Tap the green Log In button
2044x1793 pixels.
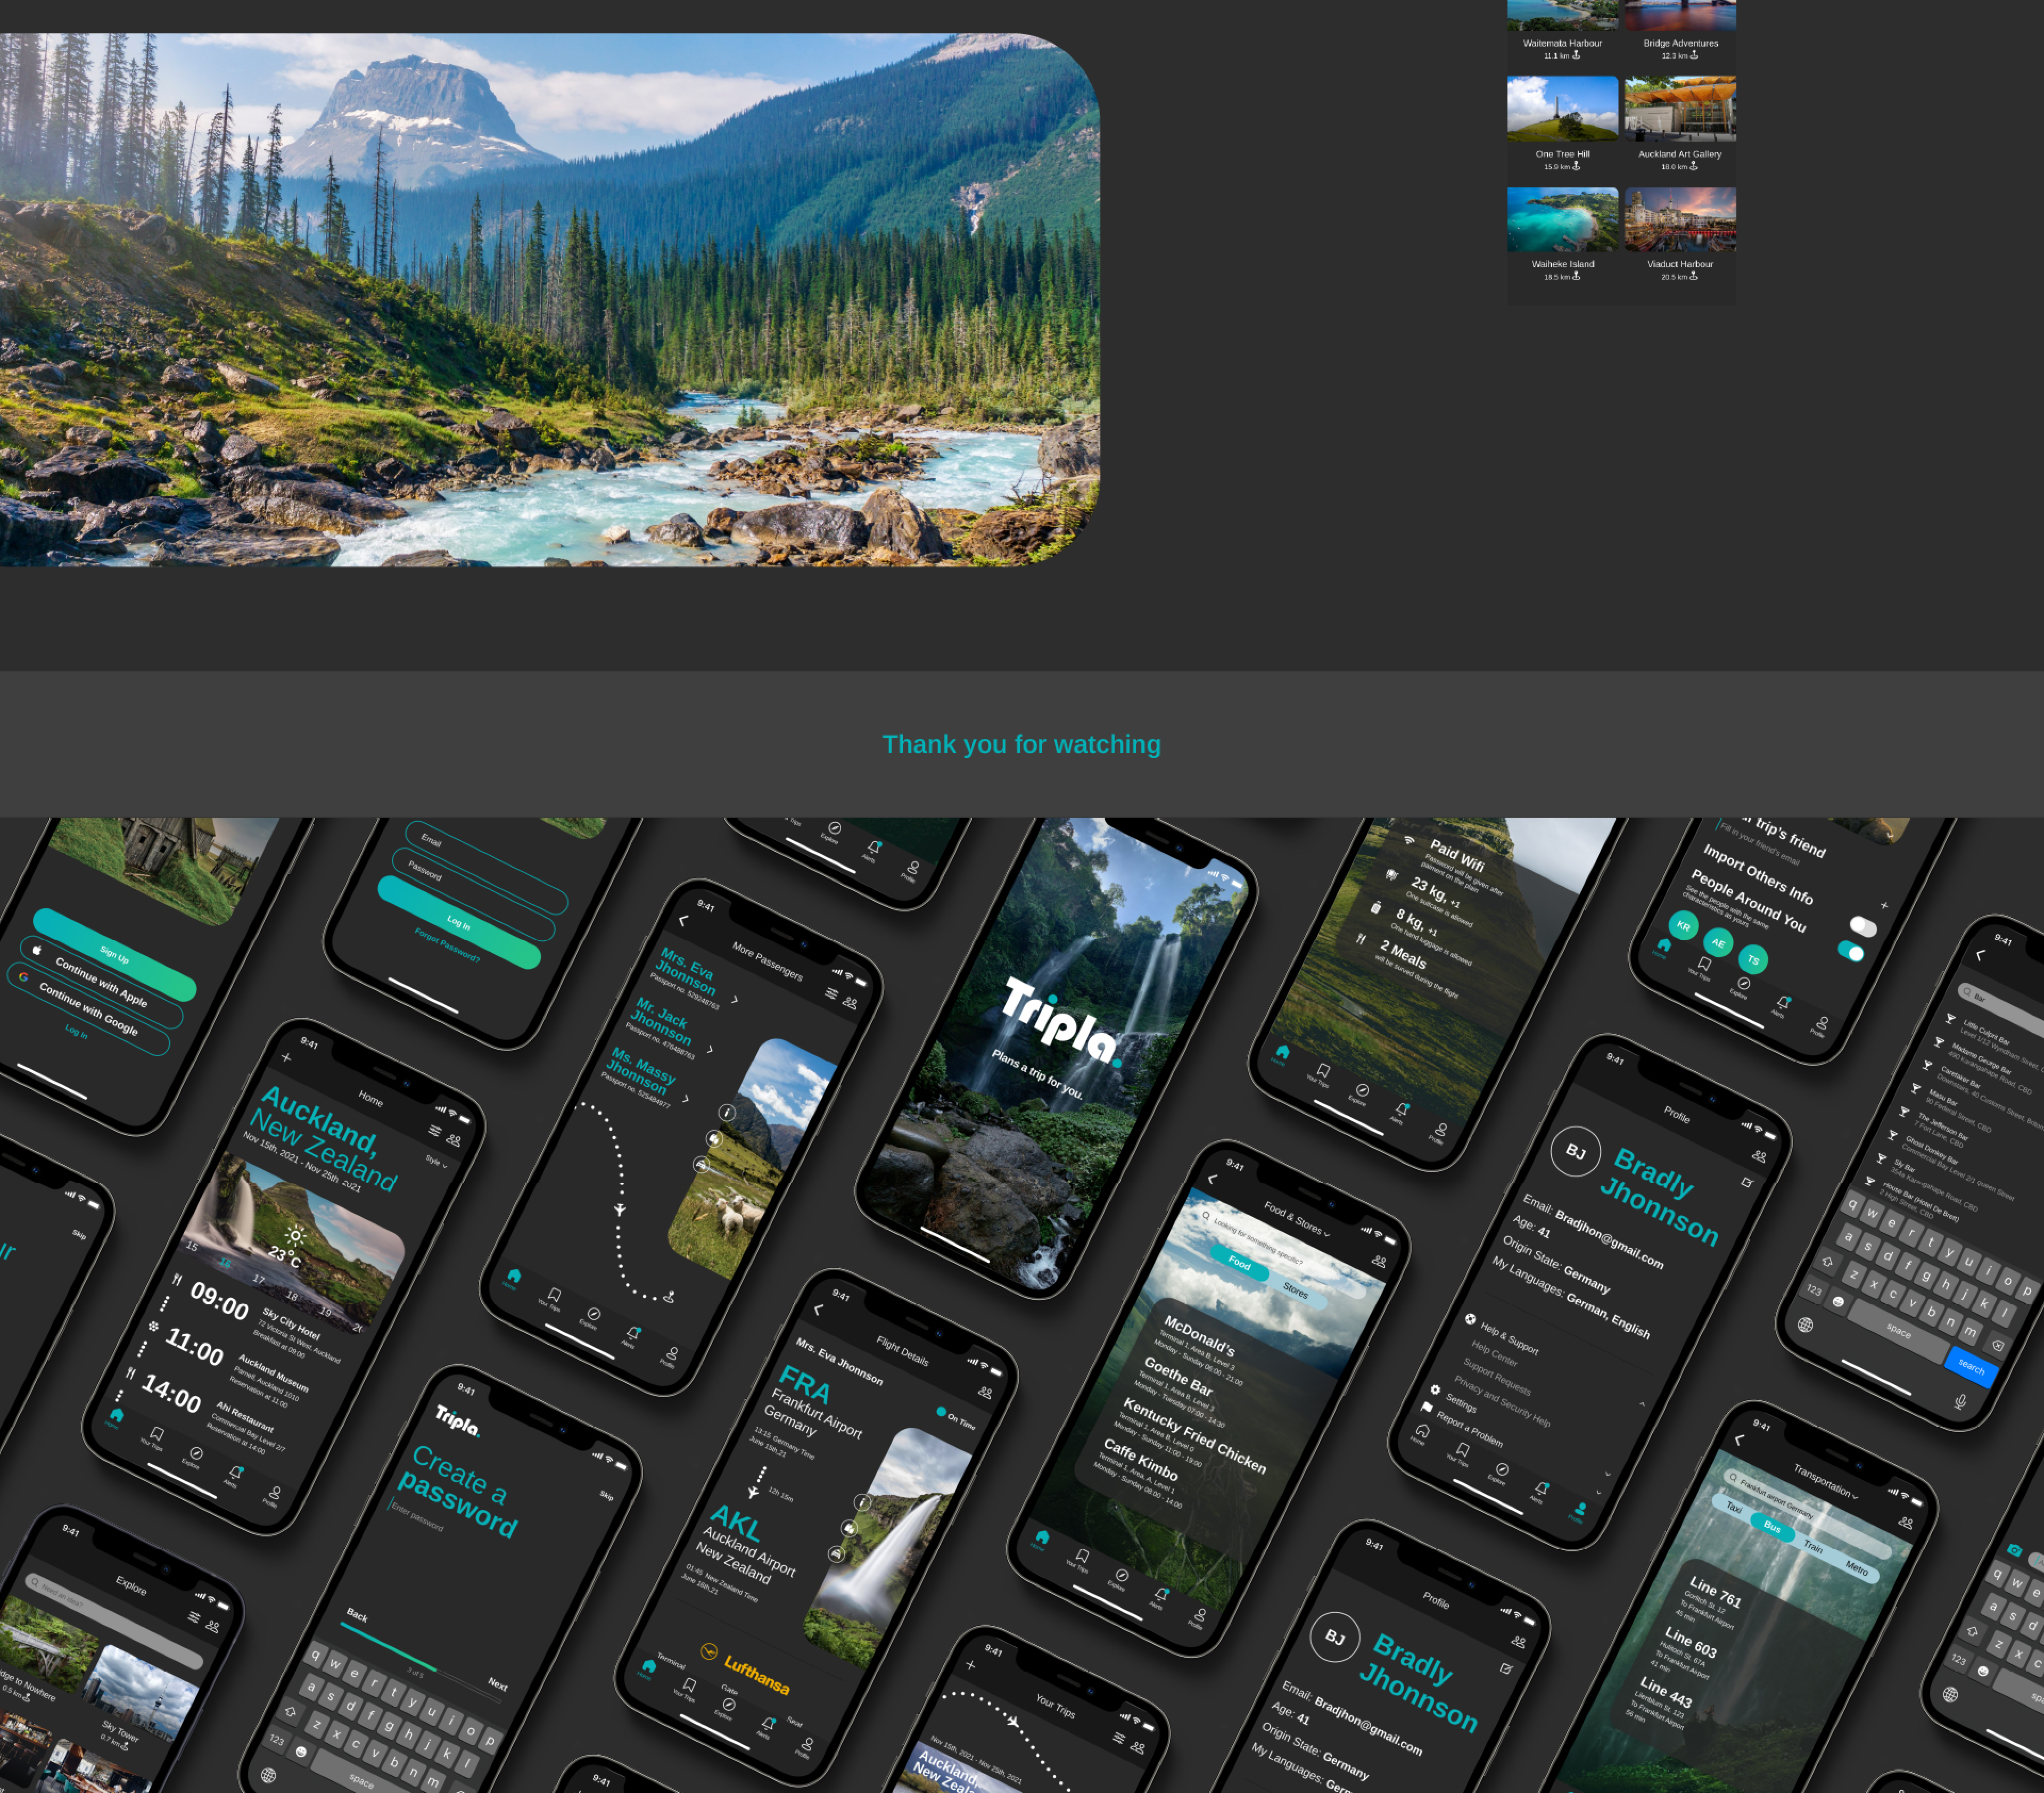[459, 921]
